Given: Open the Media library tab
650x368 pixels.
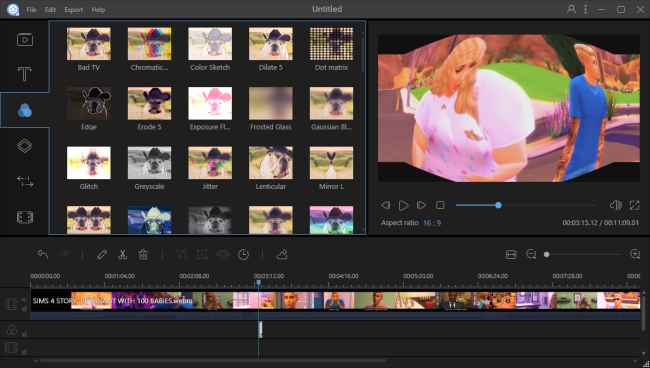Looking at the screenshot, I should [25, 40].
